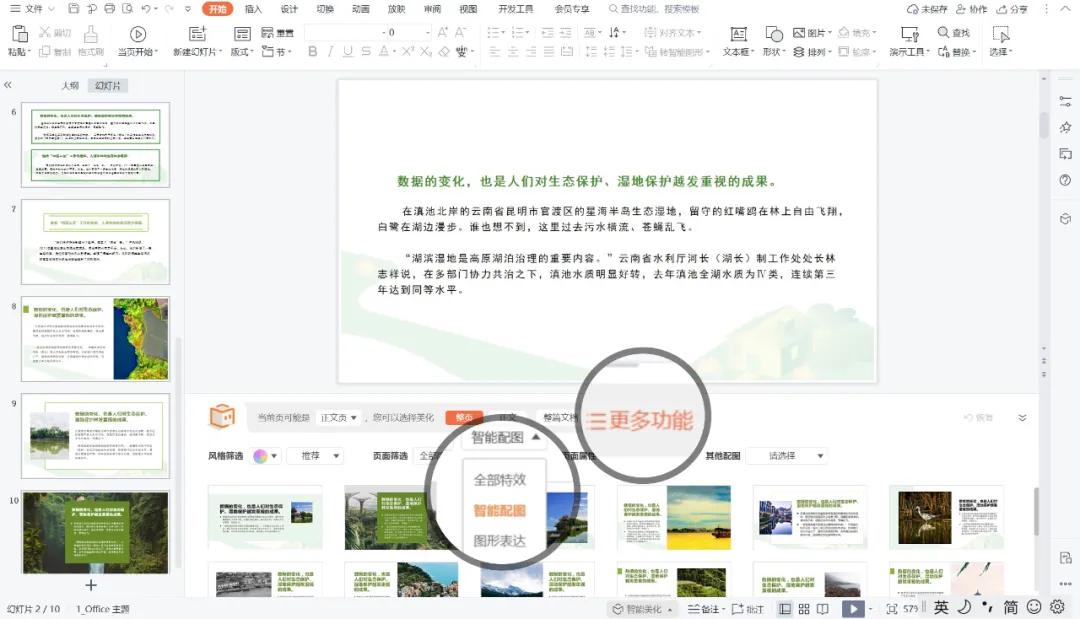The width and height of the screenshot is (1080, 619).
Task: Switch to the 插入 ribbon tab
Action: coord(253,10)
